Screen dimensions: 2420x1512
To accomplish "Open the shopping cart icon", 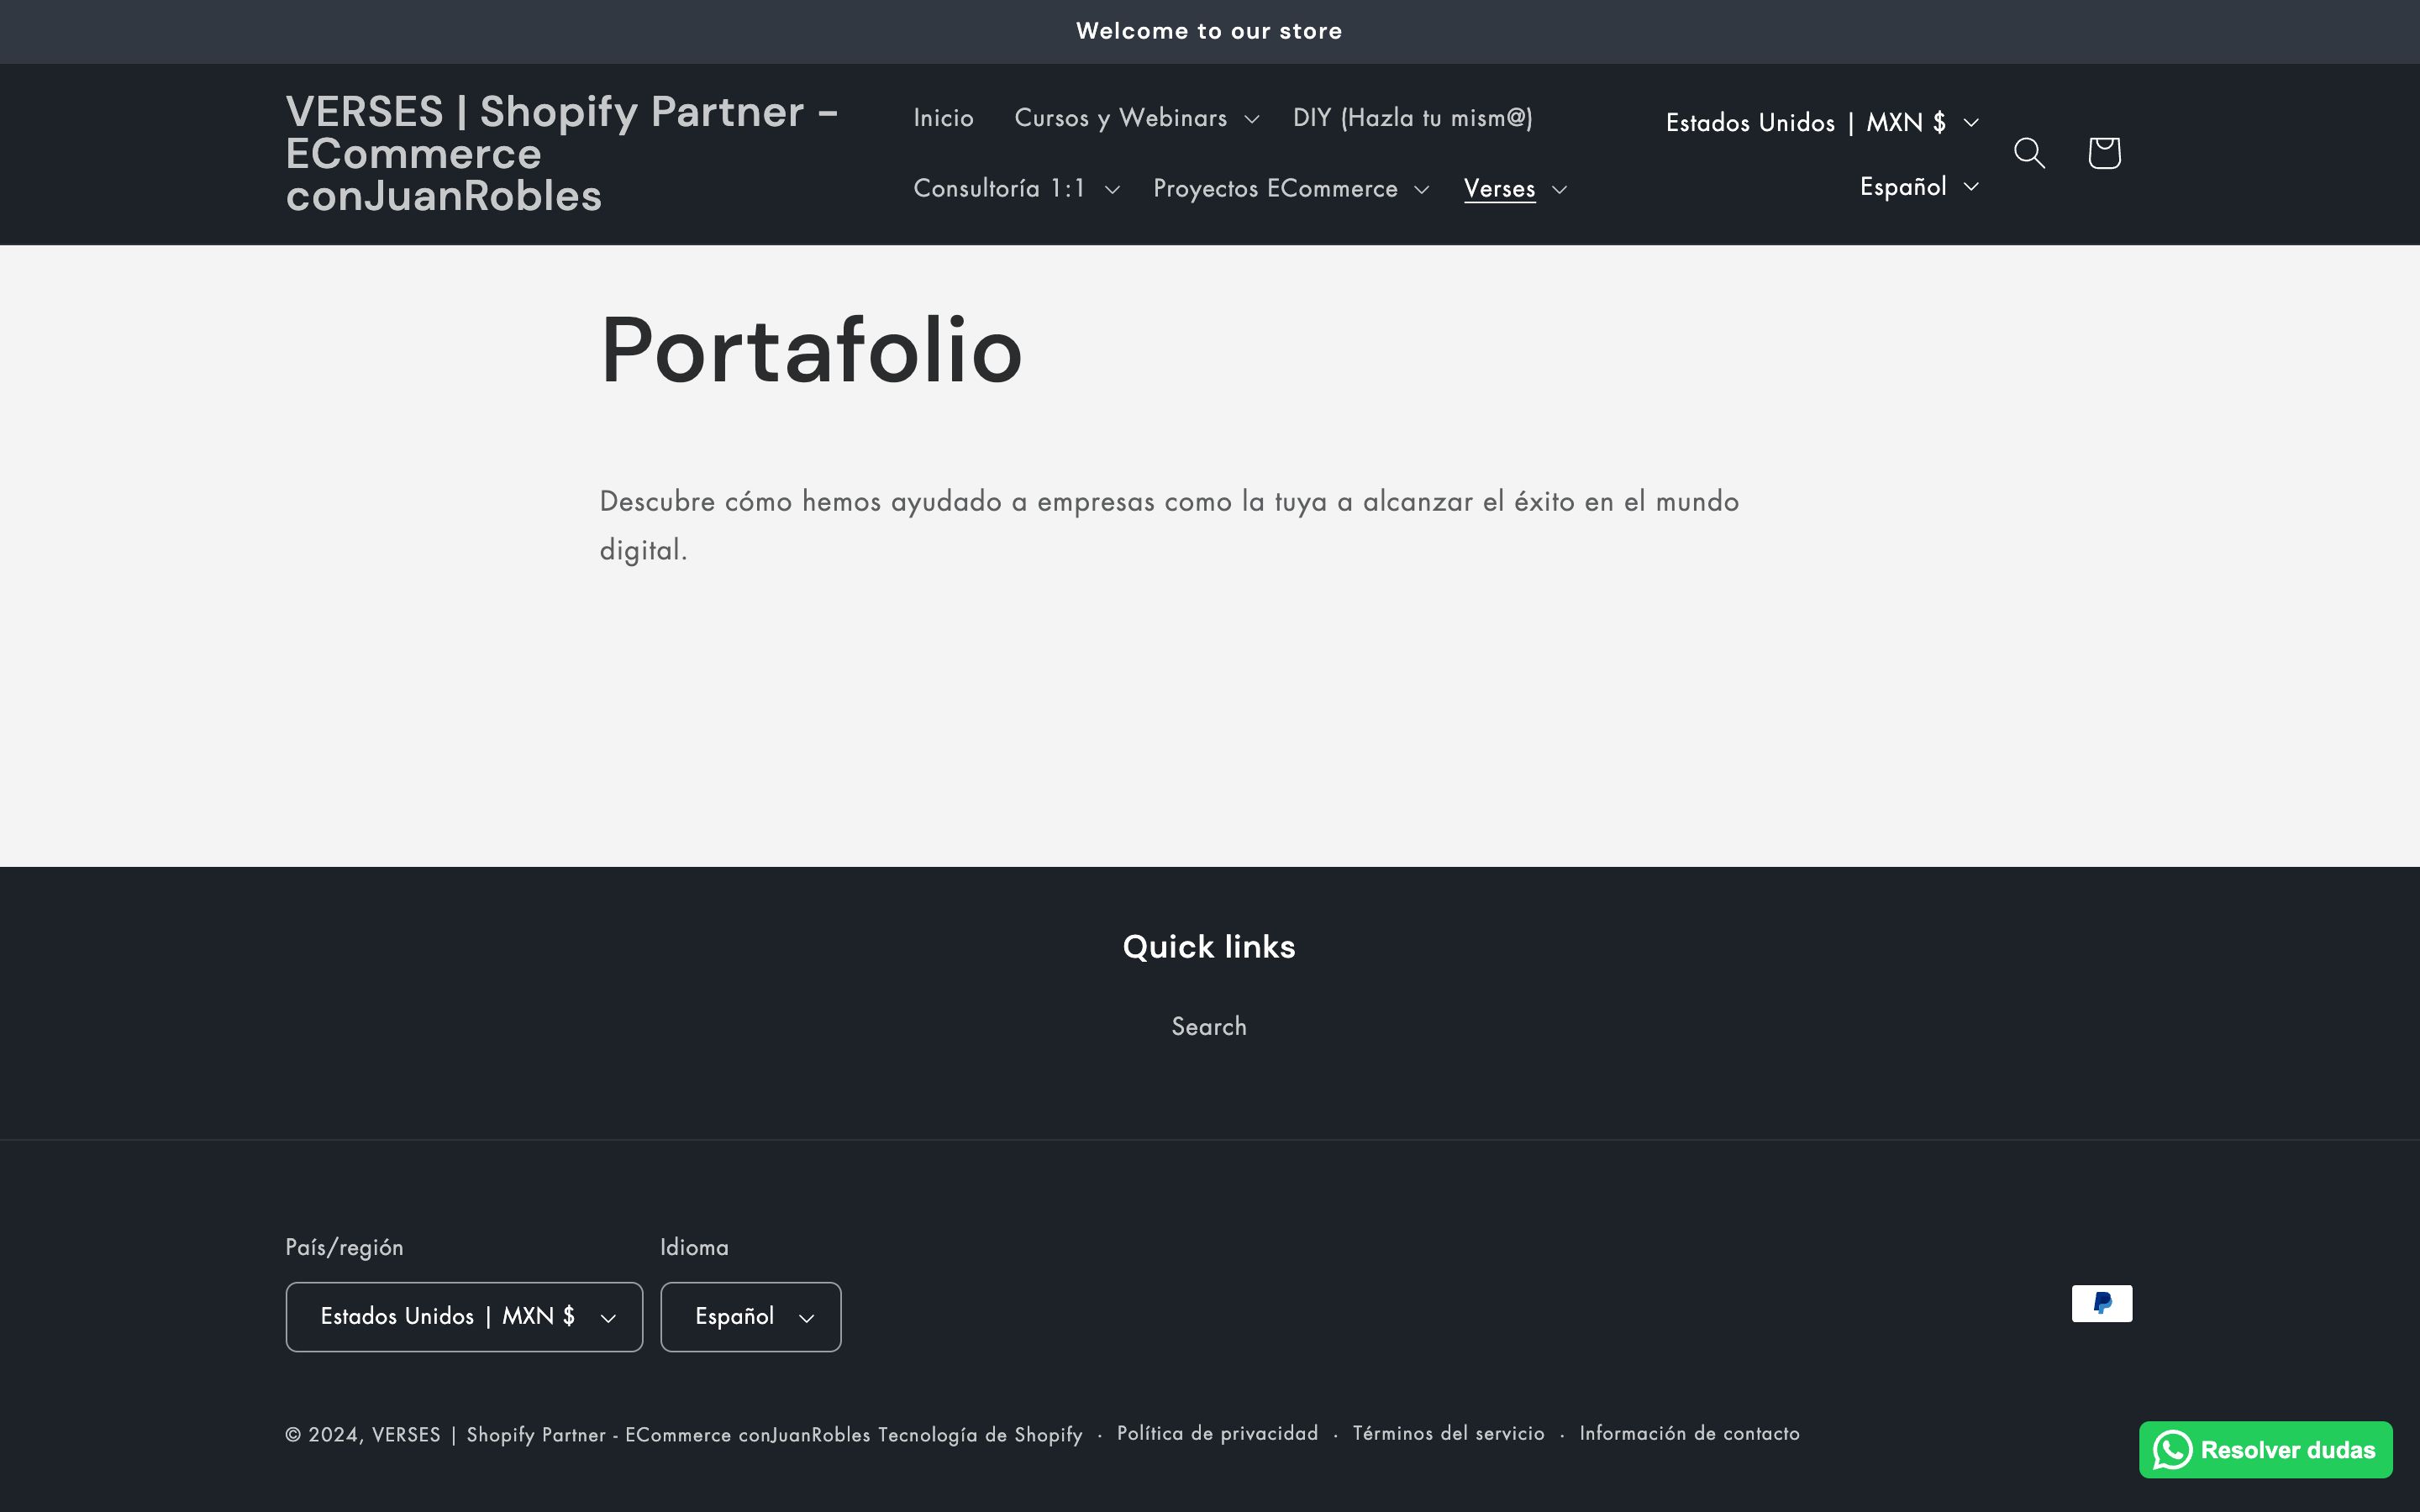I will point(2102,153).
